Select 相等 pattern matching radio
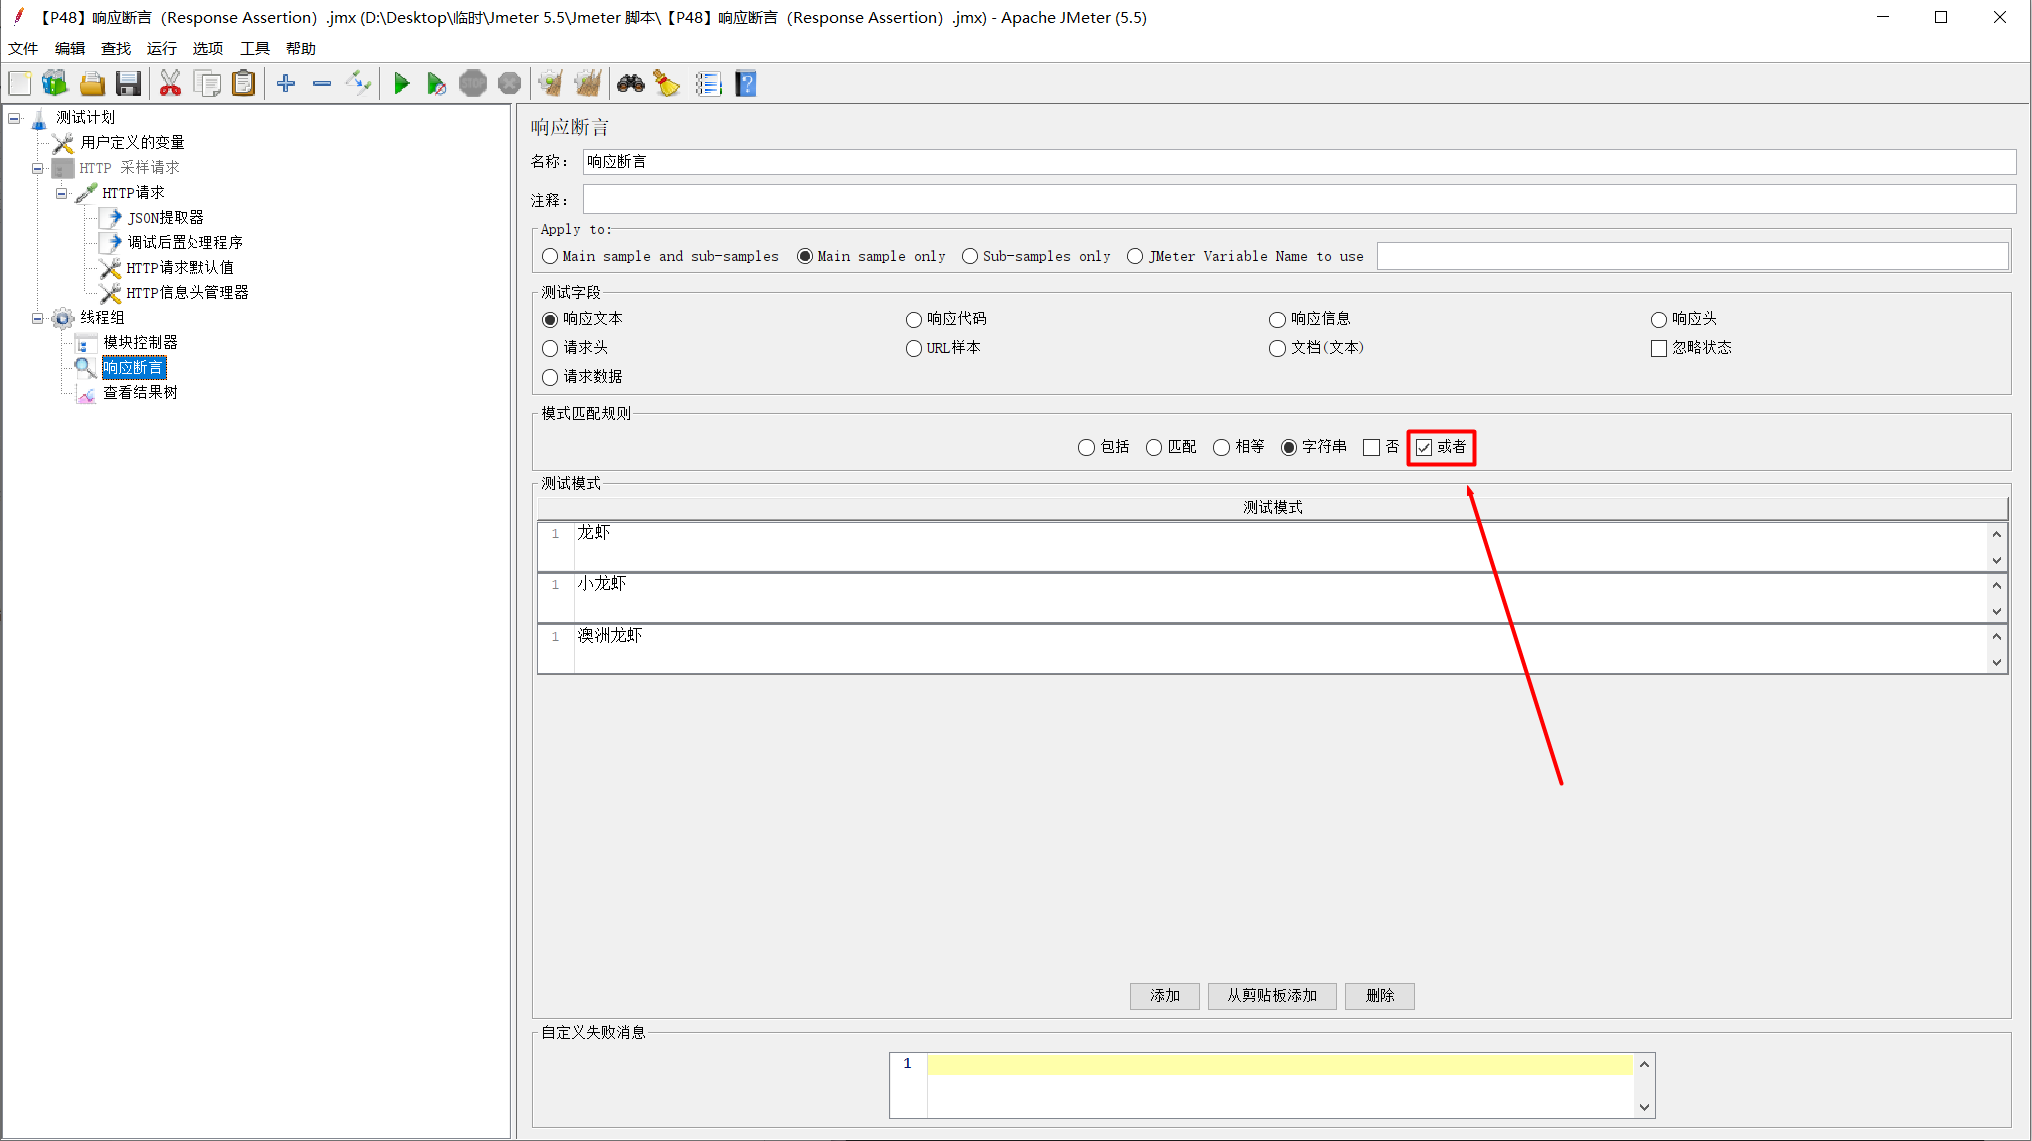This screenshot has width=2032, height=1141. [1222, 448]
